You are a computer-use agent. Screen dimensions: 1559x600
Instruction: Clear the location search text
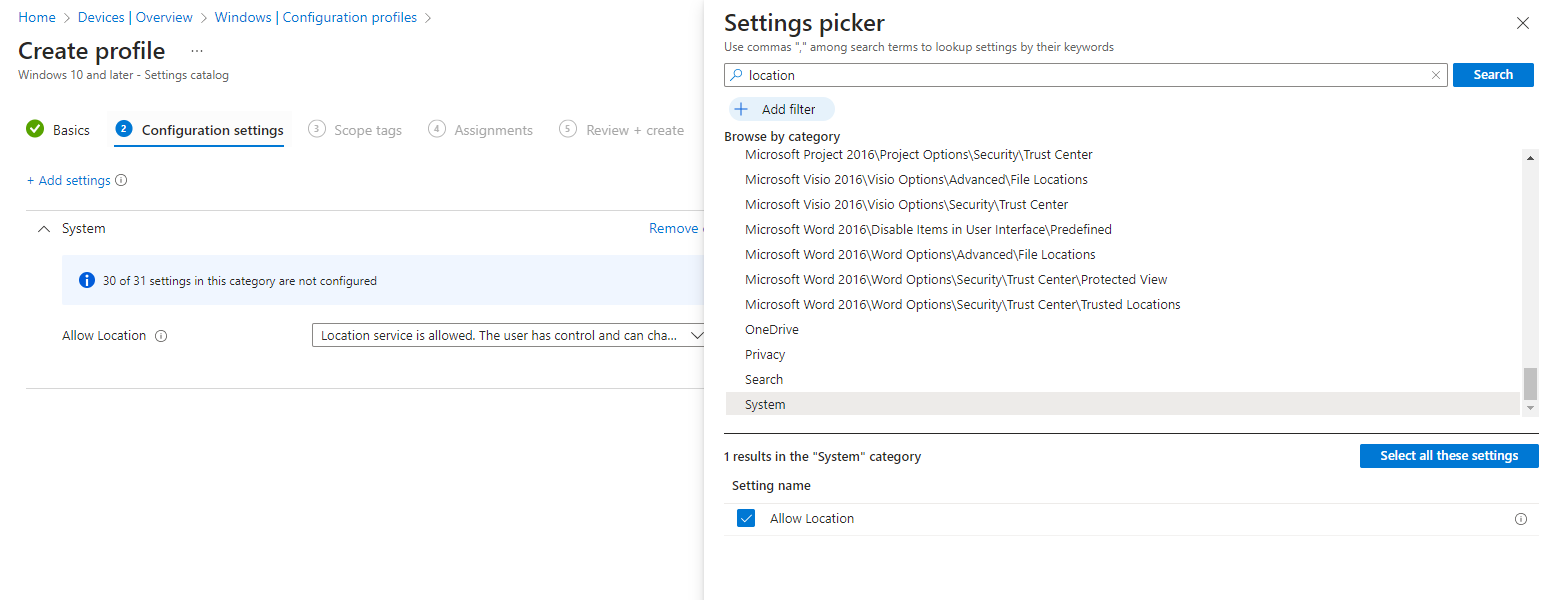pos(1436,75)
